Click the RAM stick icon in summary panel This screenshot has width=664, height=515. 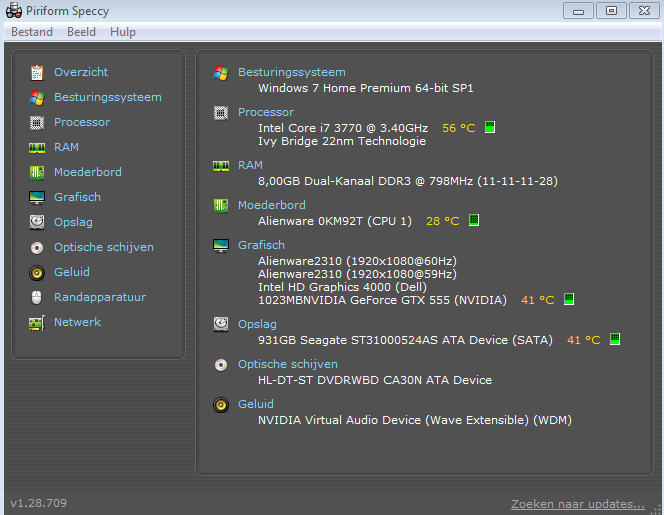[x=221, y=166]
